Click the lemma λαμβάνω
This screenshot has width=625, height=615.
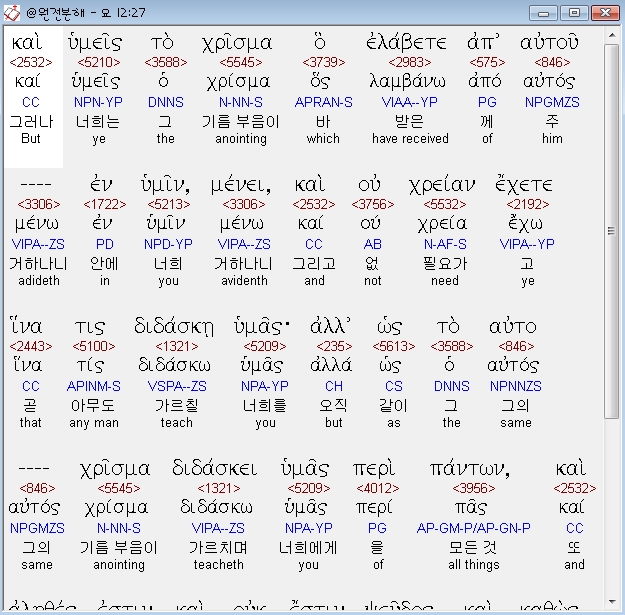(407, 82)
